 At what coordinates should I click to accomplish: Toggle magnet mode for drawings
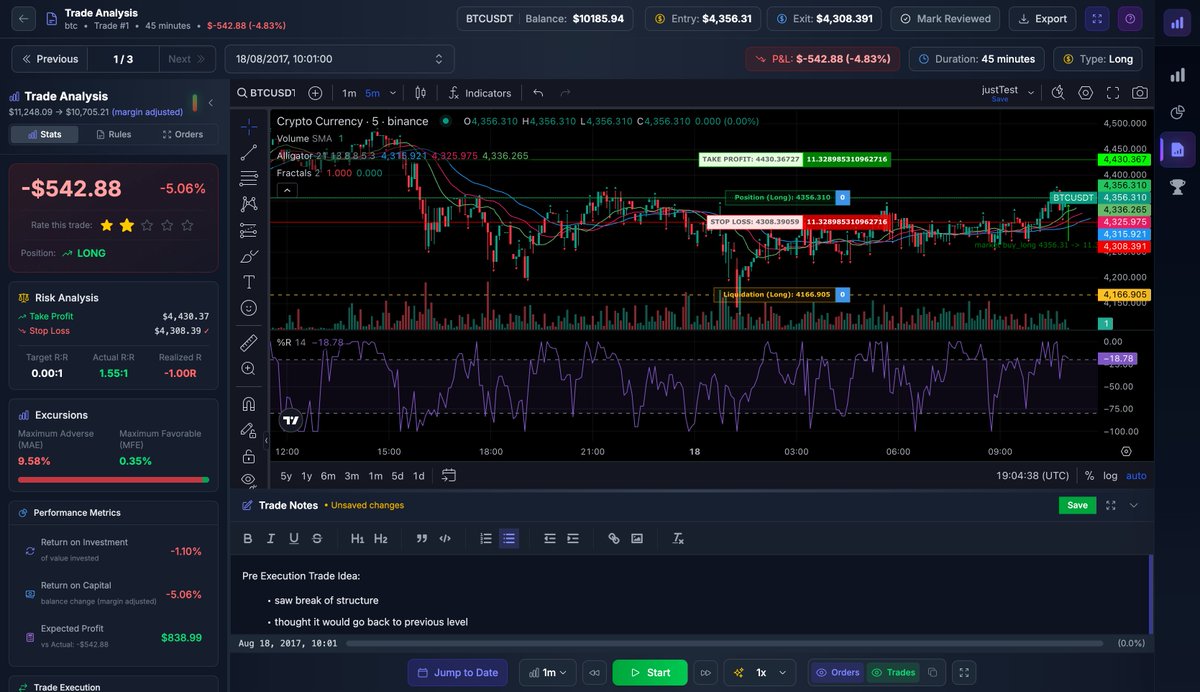(x=249, y=404)
